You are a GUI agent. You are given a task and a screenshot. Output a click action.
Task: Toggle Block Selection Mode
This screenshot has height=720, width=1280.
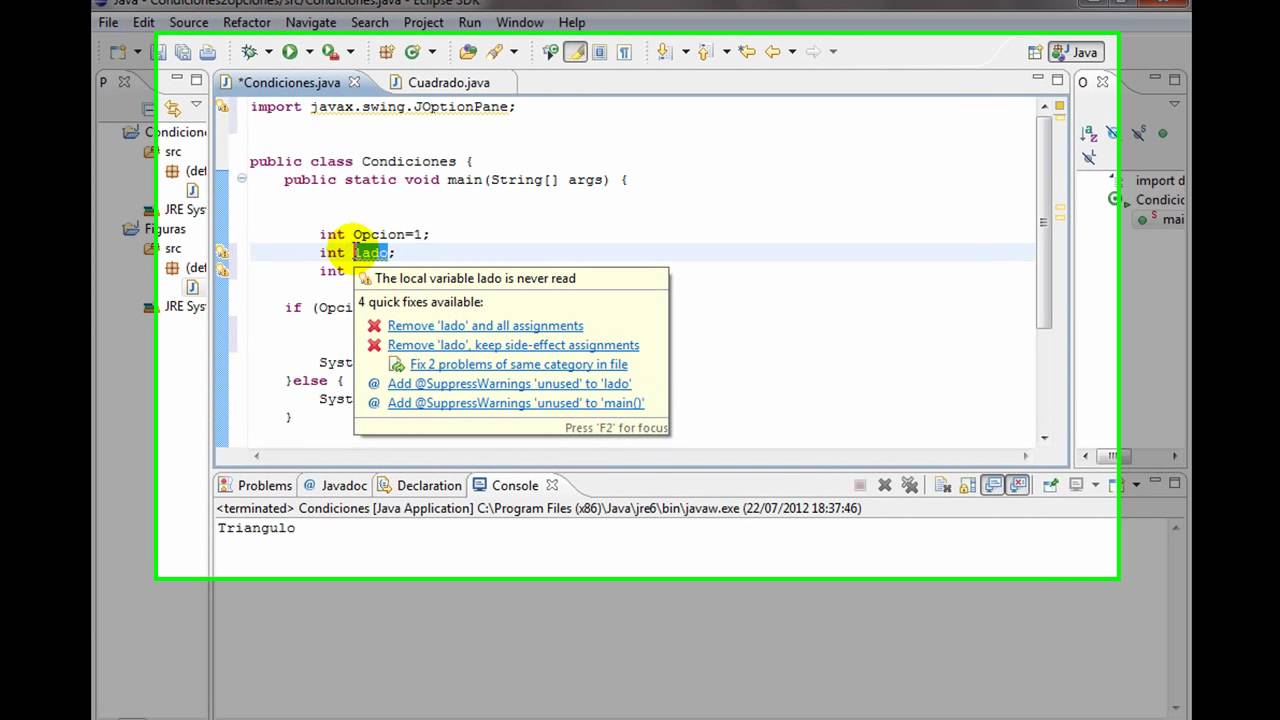coord(600,52)
